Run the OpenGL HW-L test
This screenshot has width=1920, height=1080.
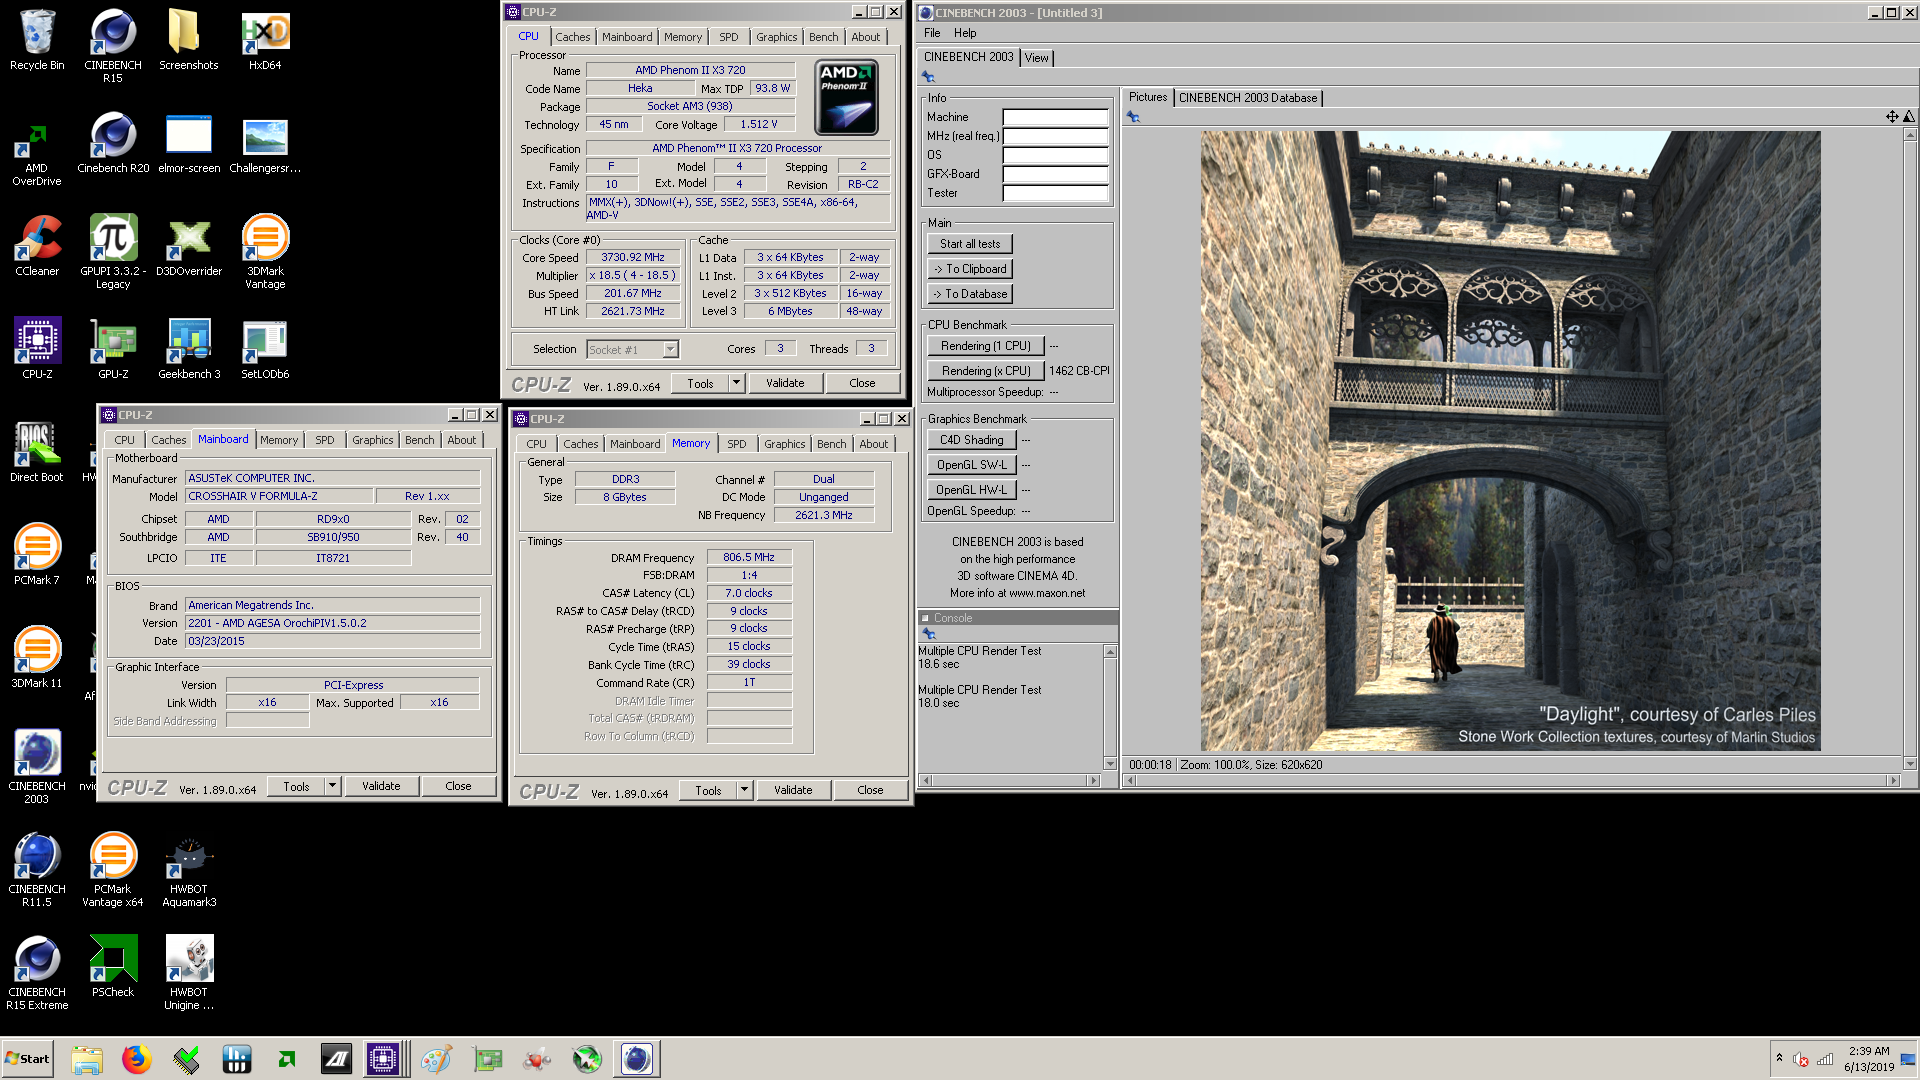click(x=972, y=490)
